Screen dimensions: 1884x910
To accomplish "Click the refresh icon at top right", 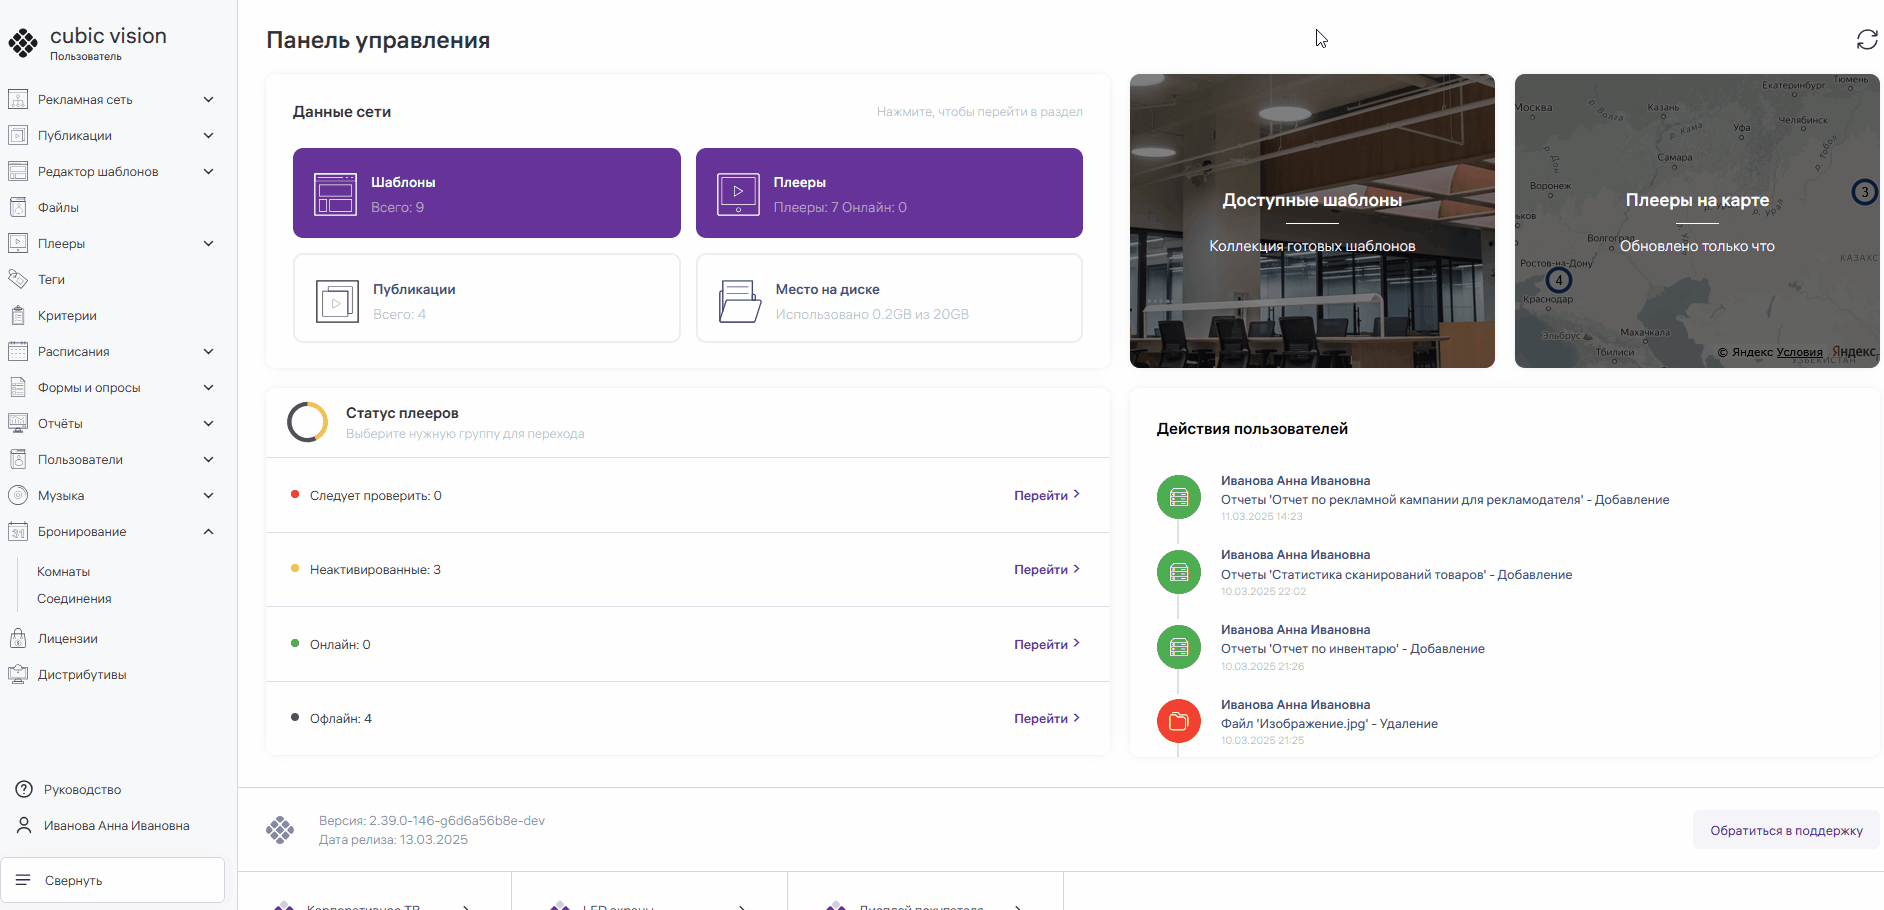I will tap(1866, 40).
